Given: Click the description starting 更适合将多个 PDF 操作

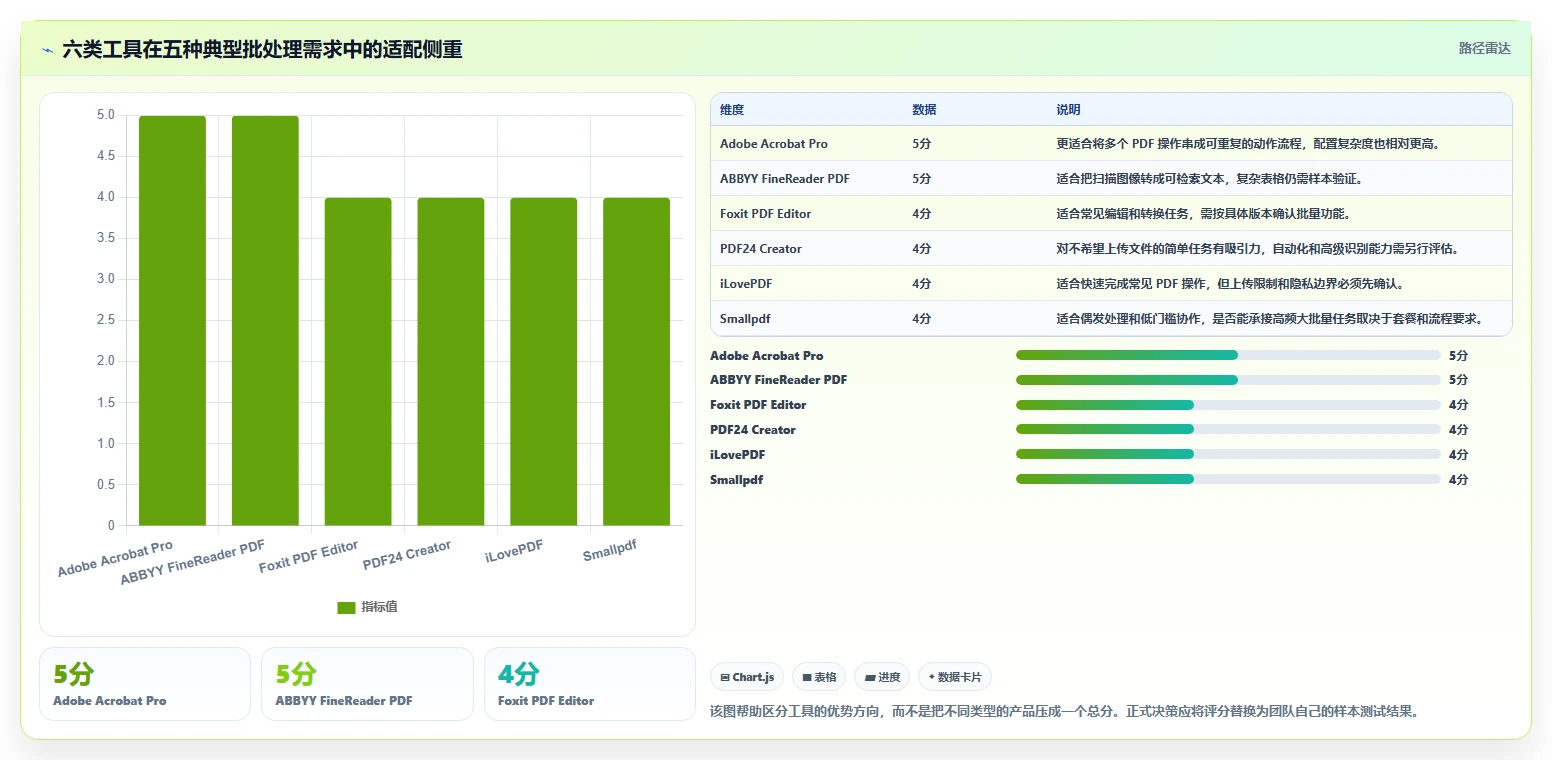Looking at the screenshot, I should pyautogui.click(x=1247, y=144).
